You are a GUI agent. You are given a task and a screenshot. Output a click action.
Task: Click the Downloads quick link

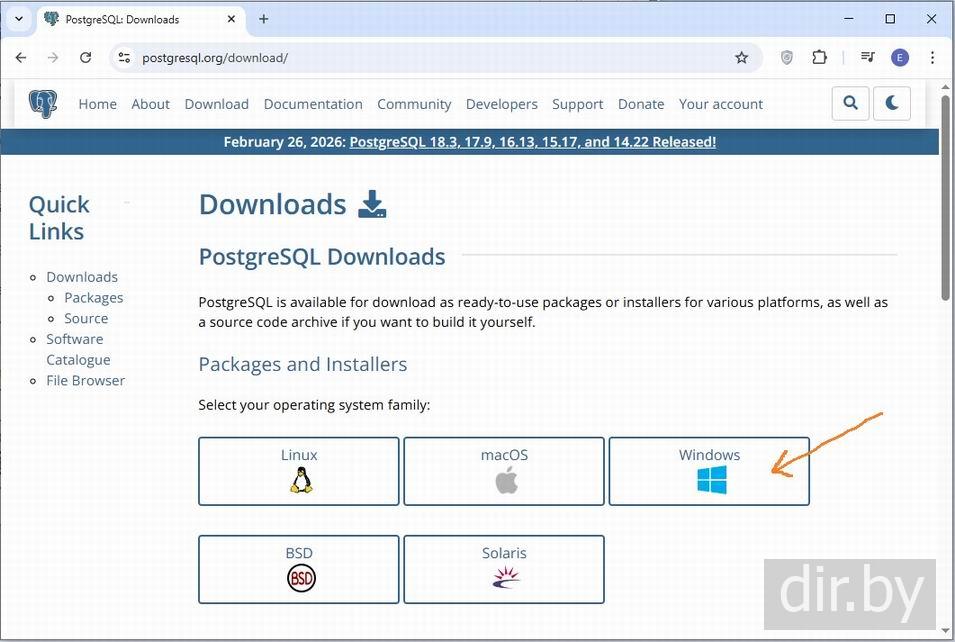click(82, 277)
